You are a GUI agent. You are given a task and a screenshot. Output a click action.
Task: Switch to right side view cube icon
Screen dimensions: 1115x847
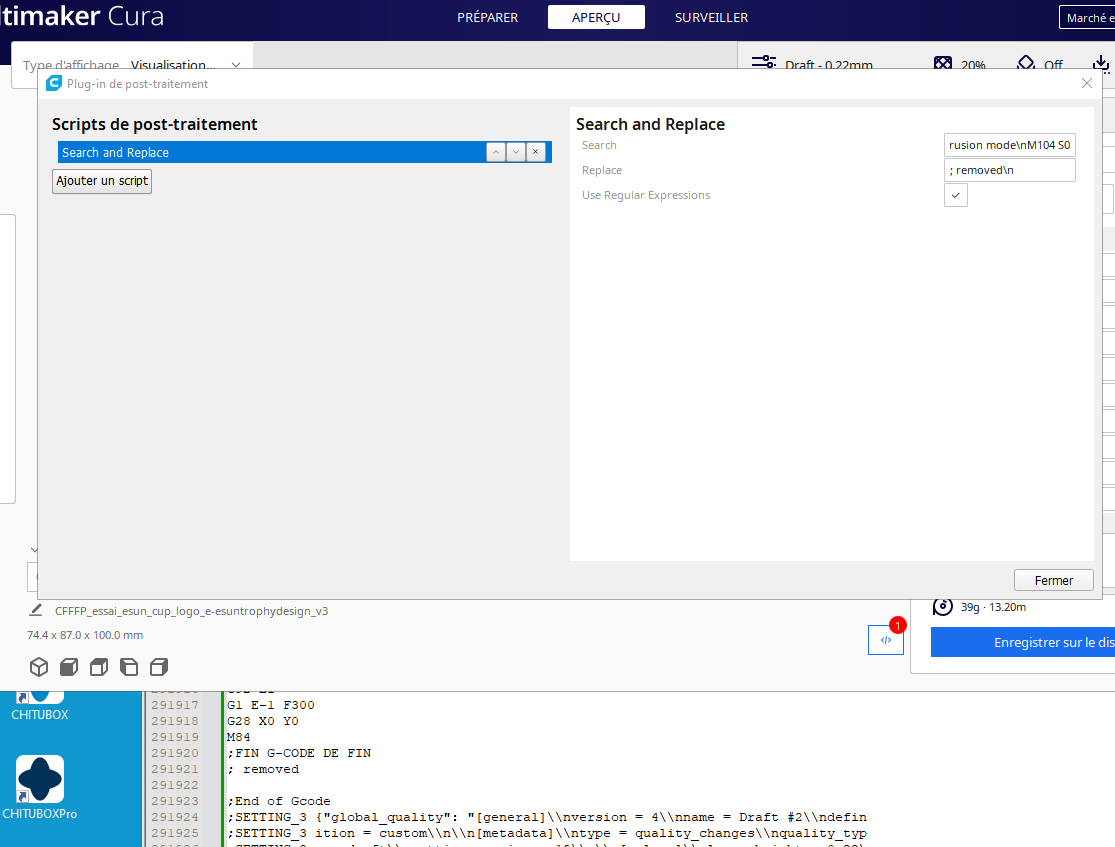[159, 666]
